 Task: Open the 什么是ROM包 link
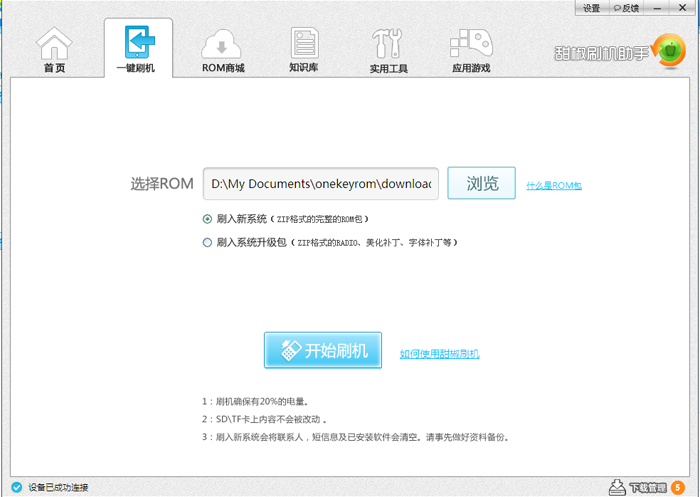[x=554, y=186]
